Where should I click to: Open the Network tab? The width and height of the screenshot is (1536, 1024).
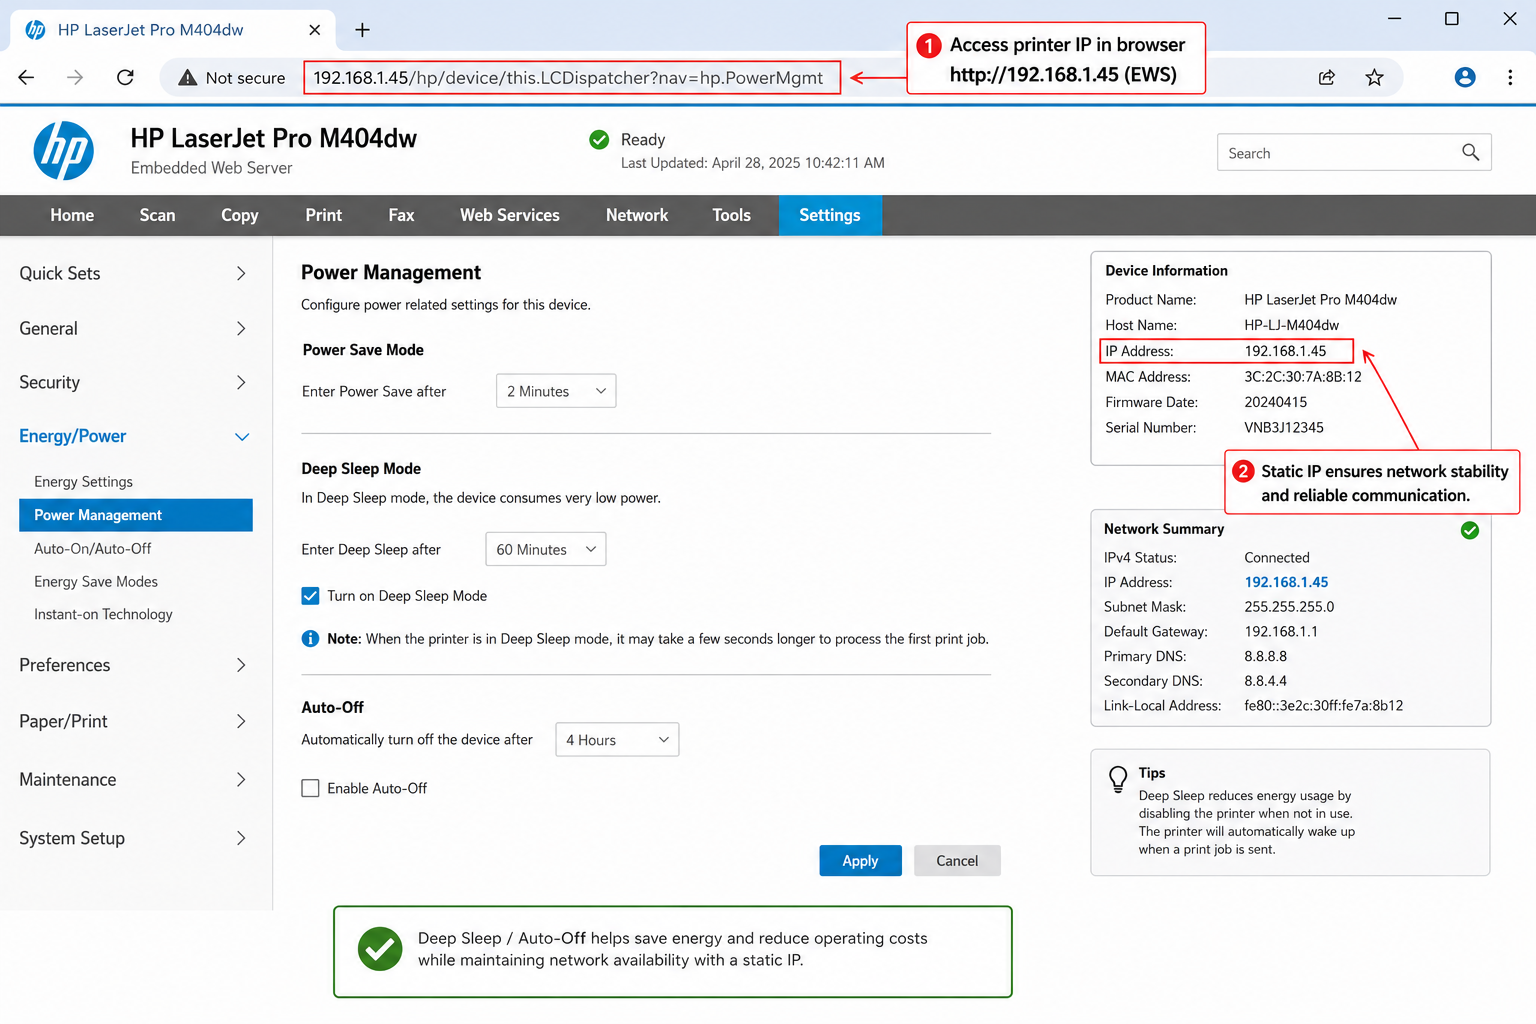point(637,215)
